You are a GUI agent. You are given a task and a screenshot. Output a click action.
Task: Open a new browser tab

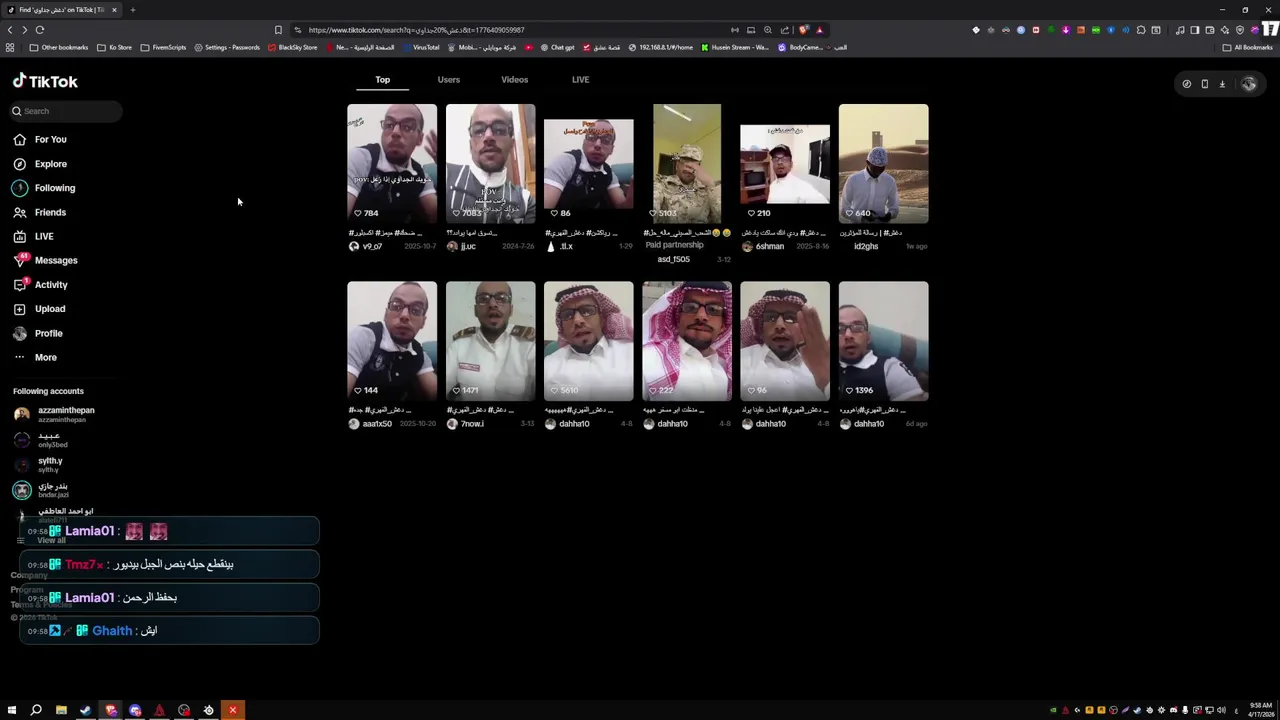tap(132, 10)
